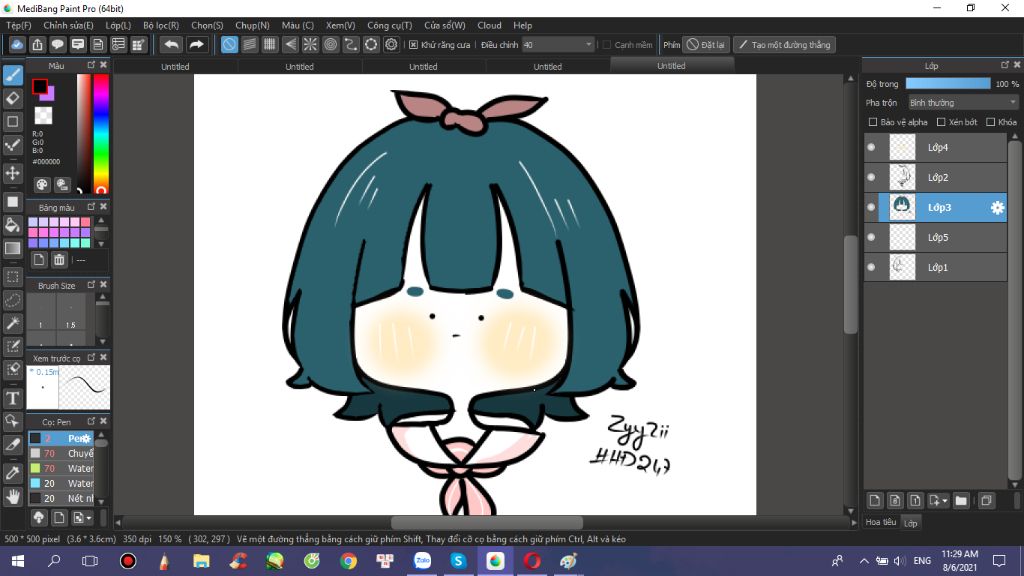
Task: Enable the vanishing point snap guide
Action: coord(290,44)
